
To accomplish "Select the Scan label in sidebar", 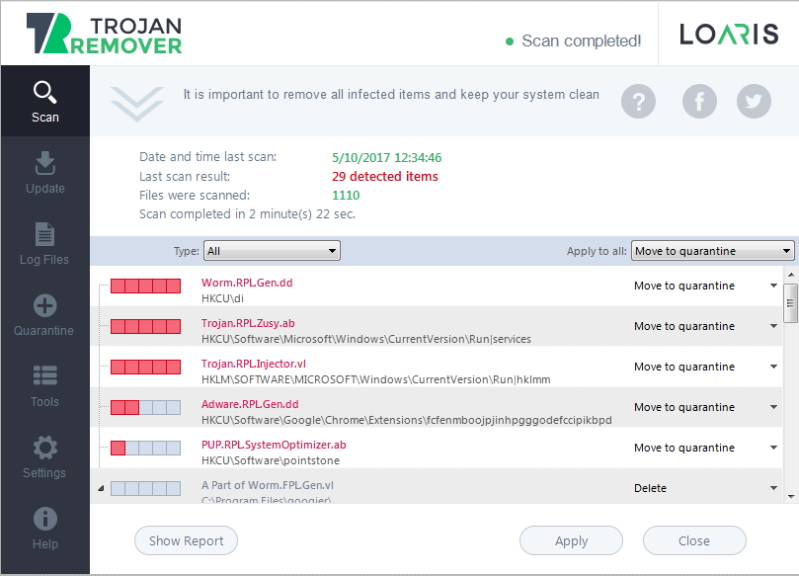I will click(45, 117).
